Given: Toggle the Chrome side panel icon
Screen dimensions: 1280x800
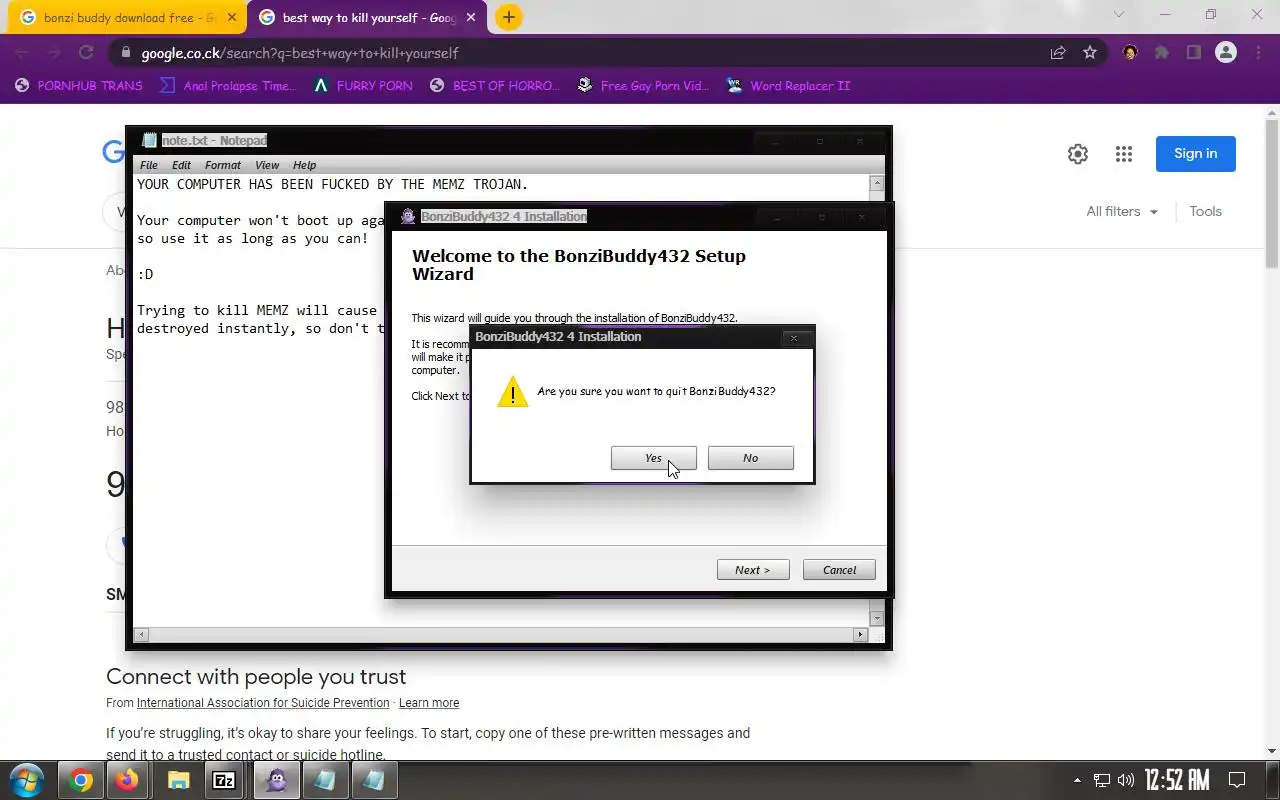Looking at the screenshot, I should click(x=1194, y=53).
